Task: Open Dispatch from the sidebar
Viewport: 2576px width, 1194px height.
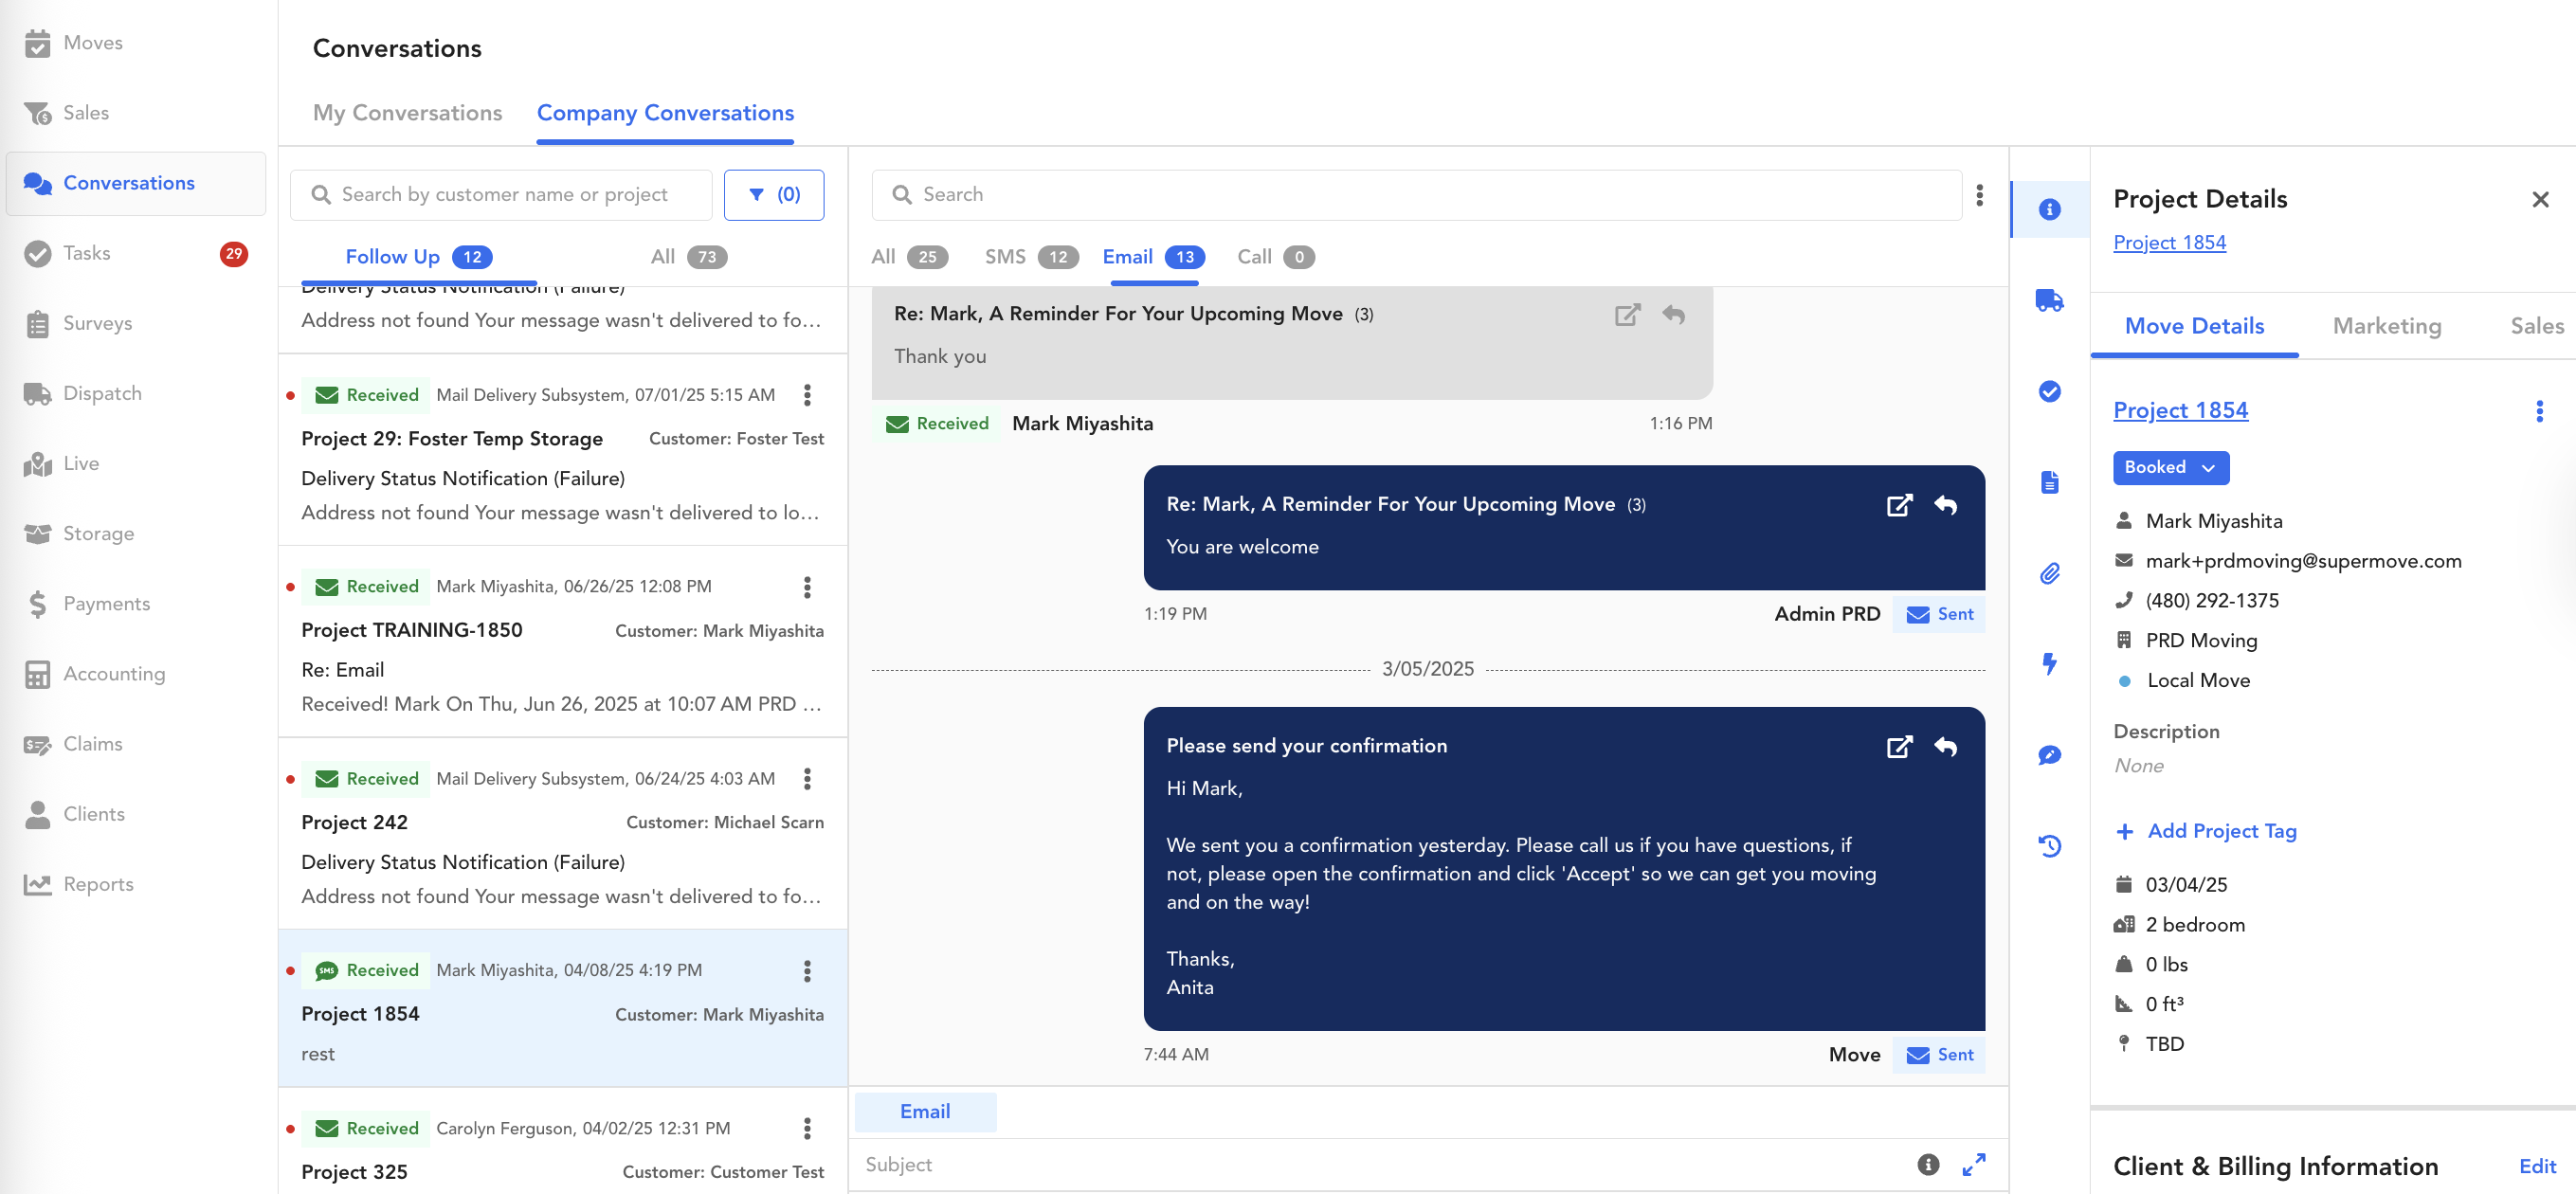Action: tap(102, 393)
